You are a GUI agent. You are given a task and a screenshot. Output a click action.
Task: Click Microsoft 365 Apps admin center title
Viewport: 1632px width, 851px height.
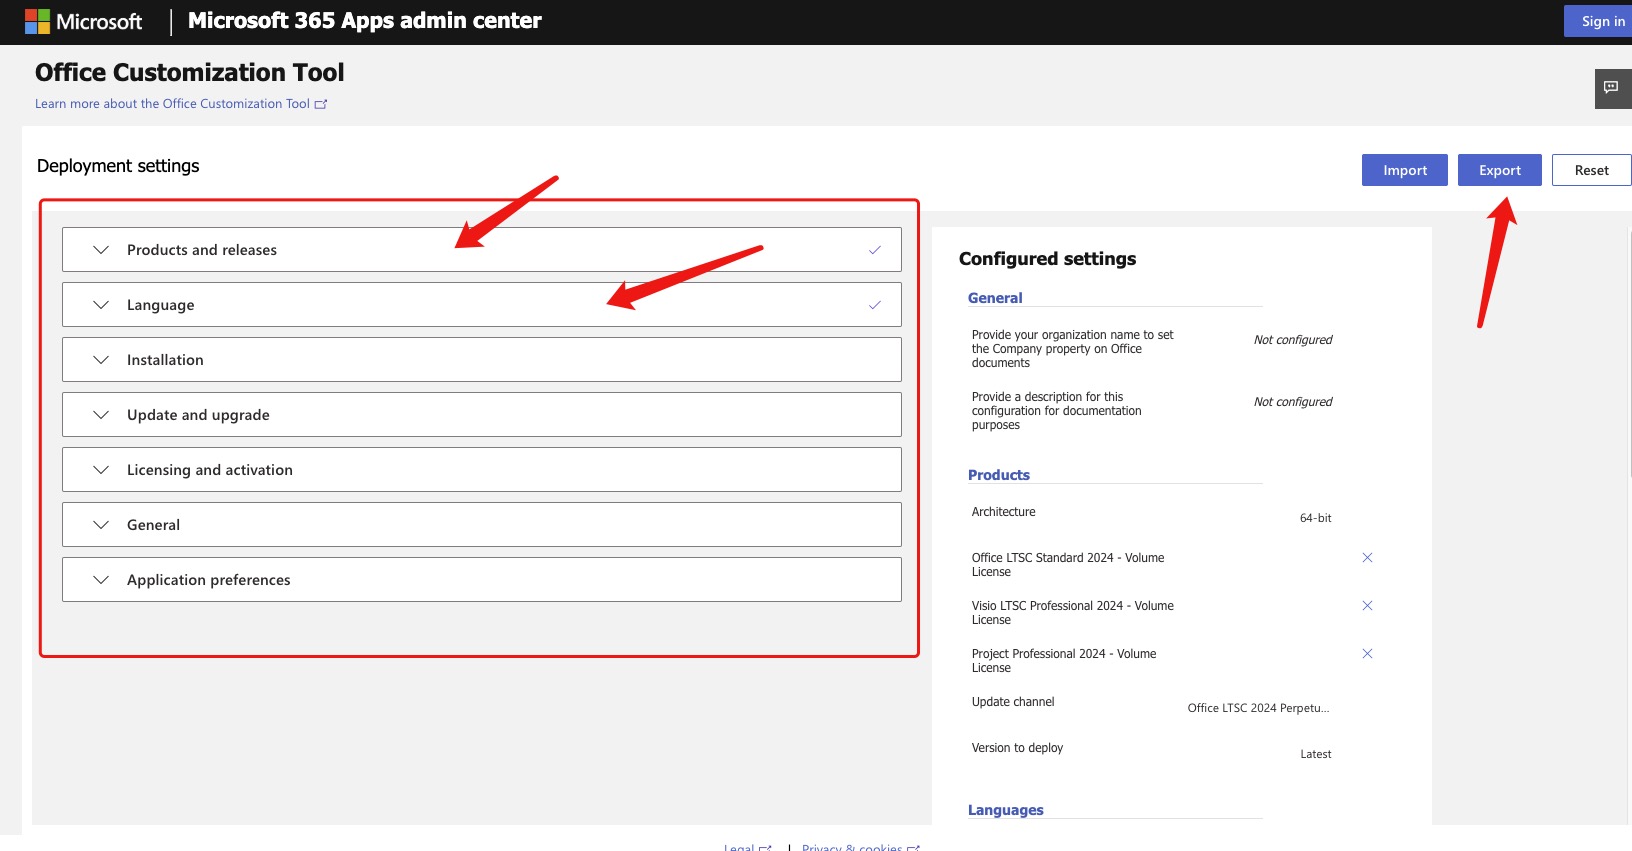click(365, 21)
